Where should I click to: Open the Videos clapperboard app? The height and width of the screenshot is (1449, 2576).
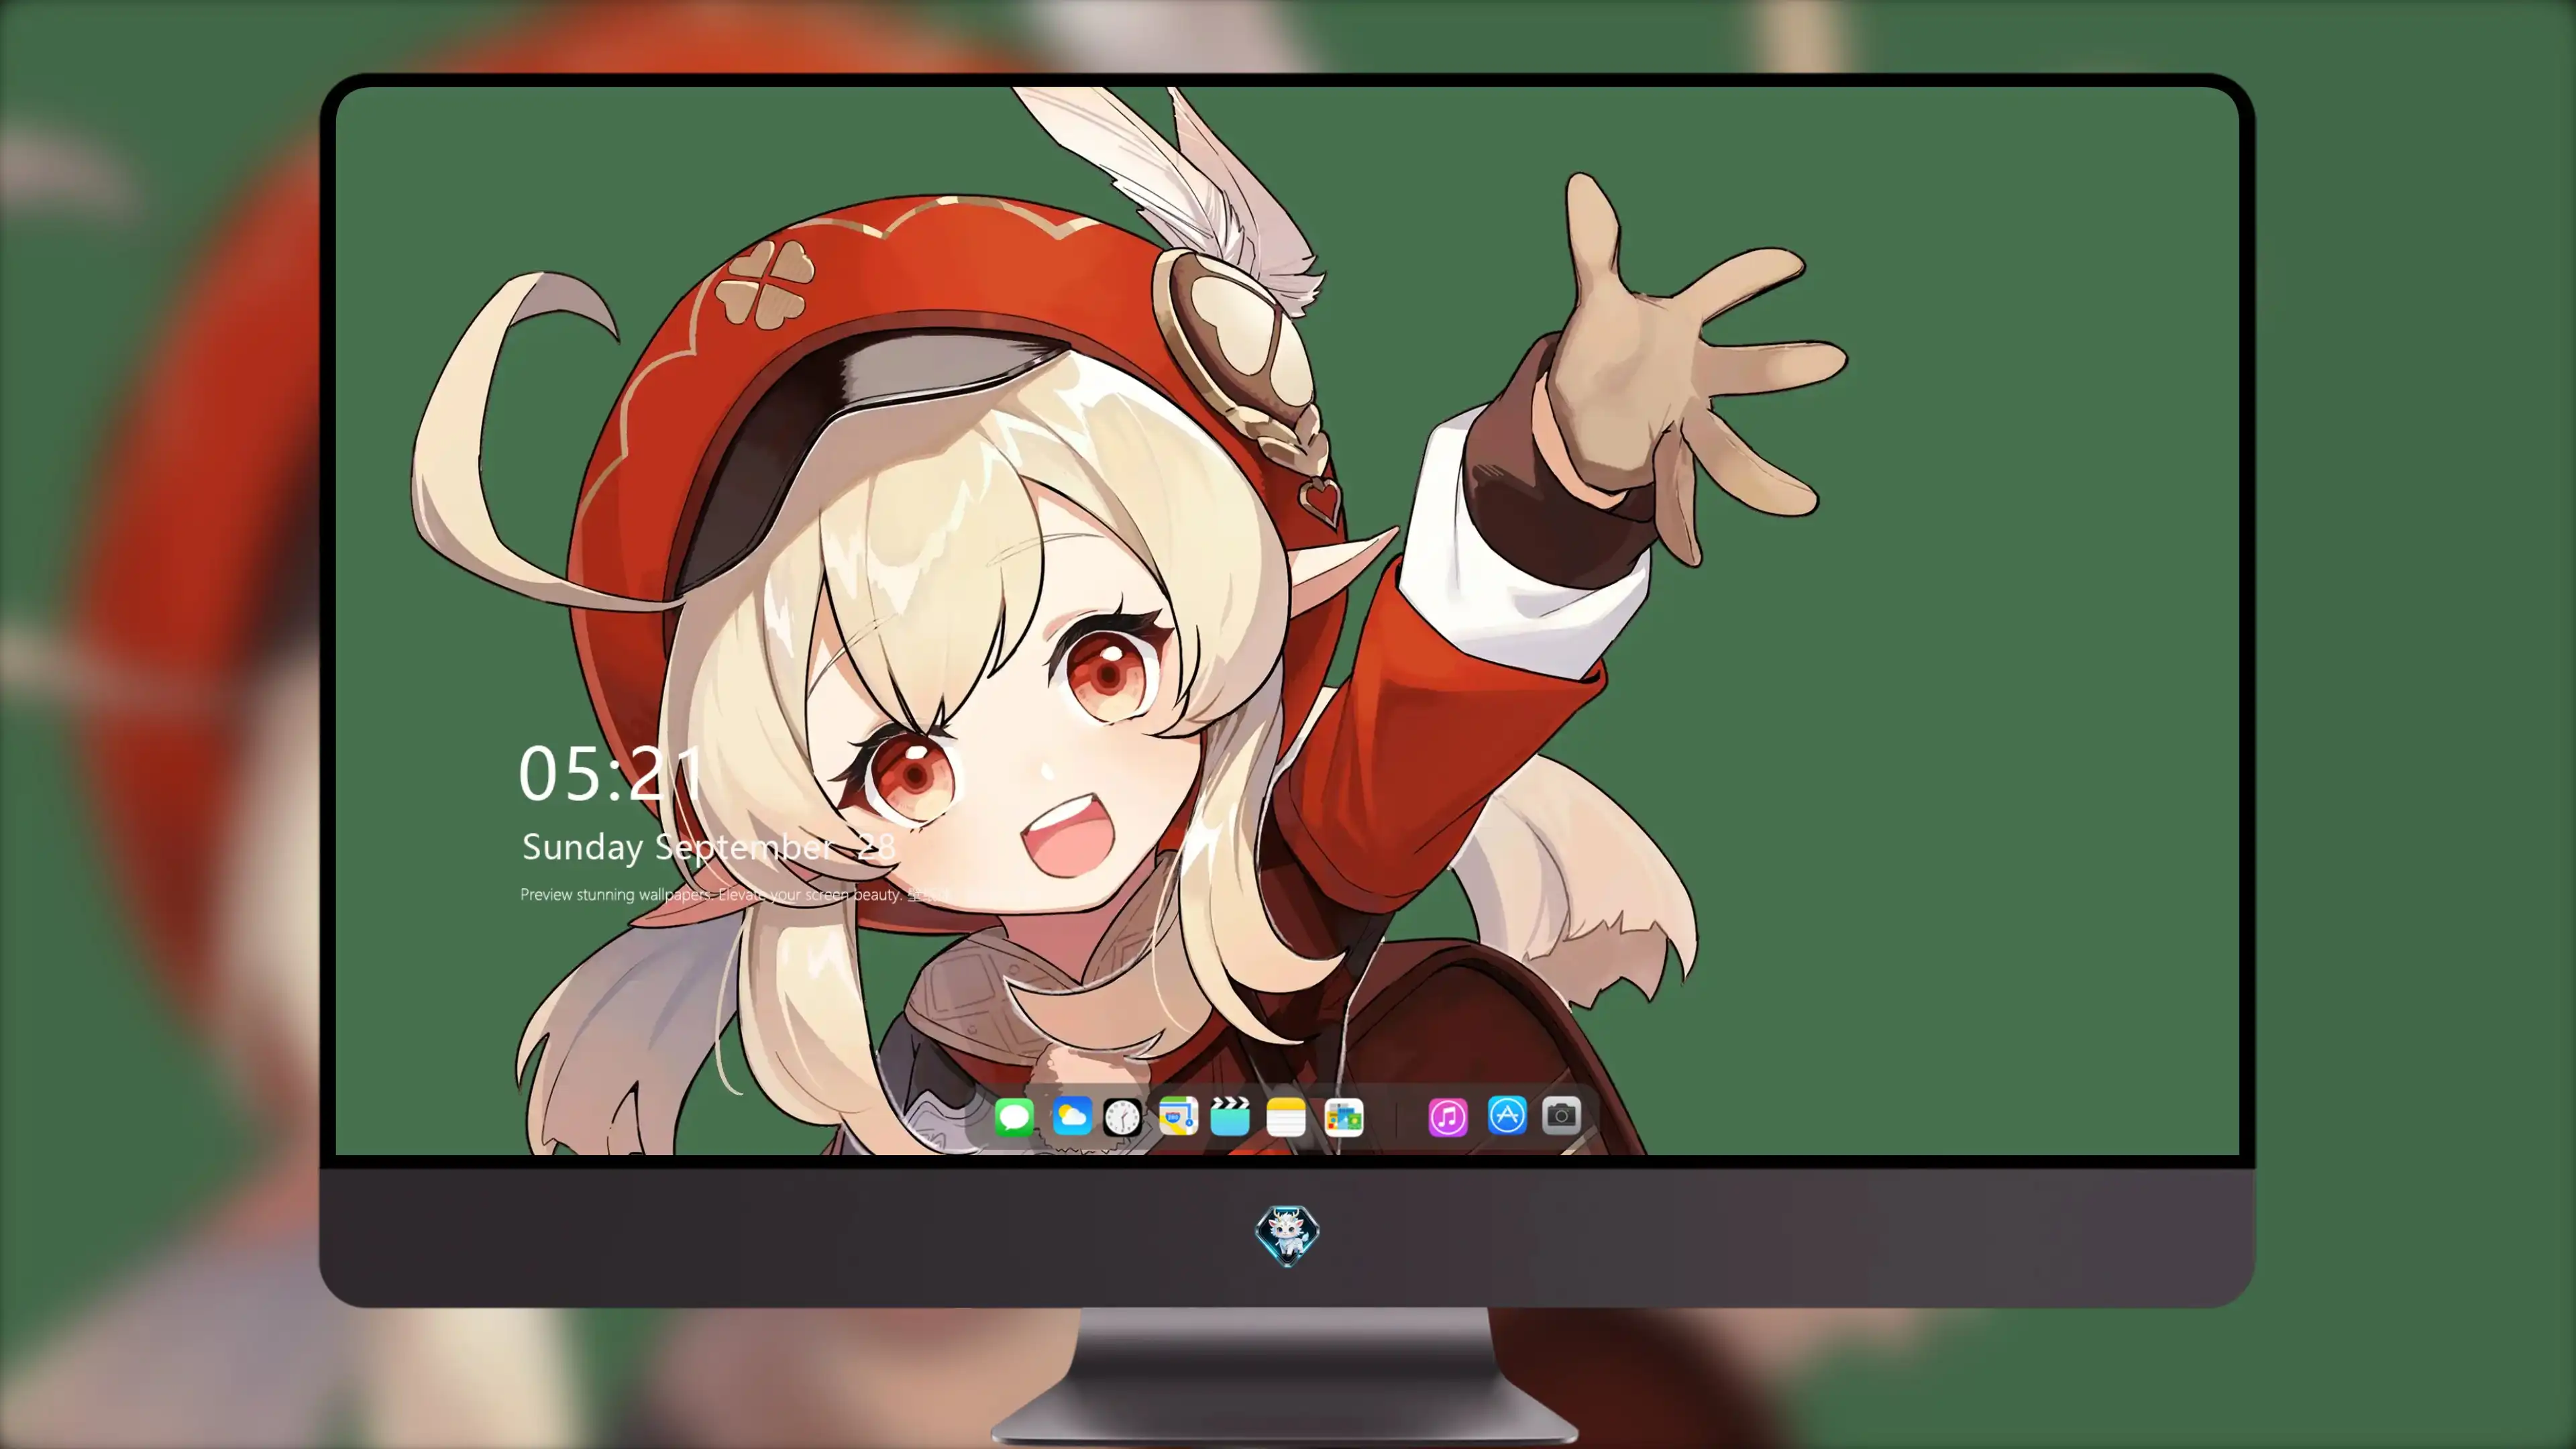tap(1230, 1116)
